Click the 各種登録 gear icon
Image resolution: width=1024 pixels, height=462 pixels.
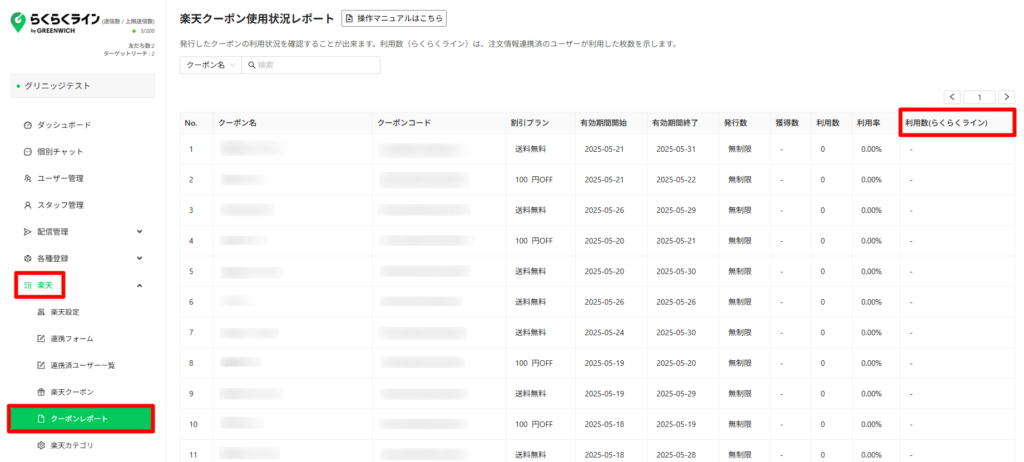(27, 258)
